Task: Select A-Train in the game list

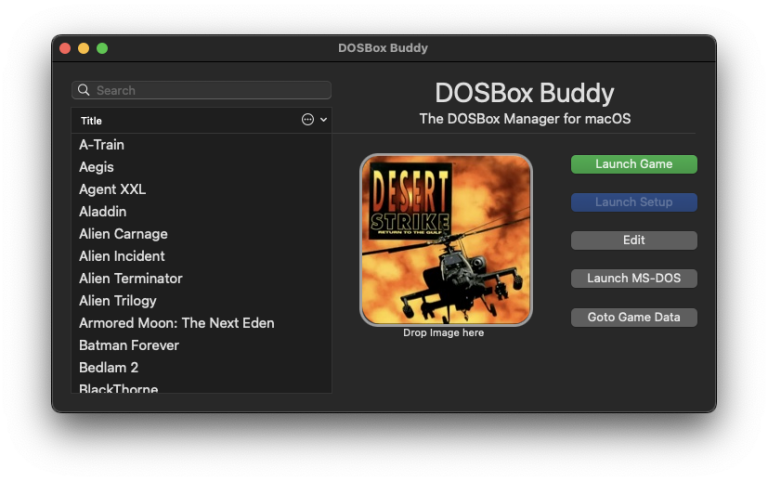Action: (x=202, y=145)
